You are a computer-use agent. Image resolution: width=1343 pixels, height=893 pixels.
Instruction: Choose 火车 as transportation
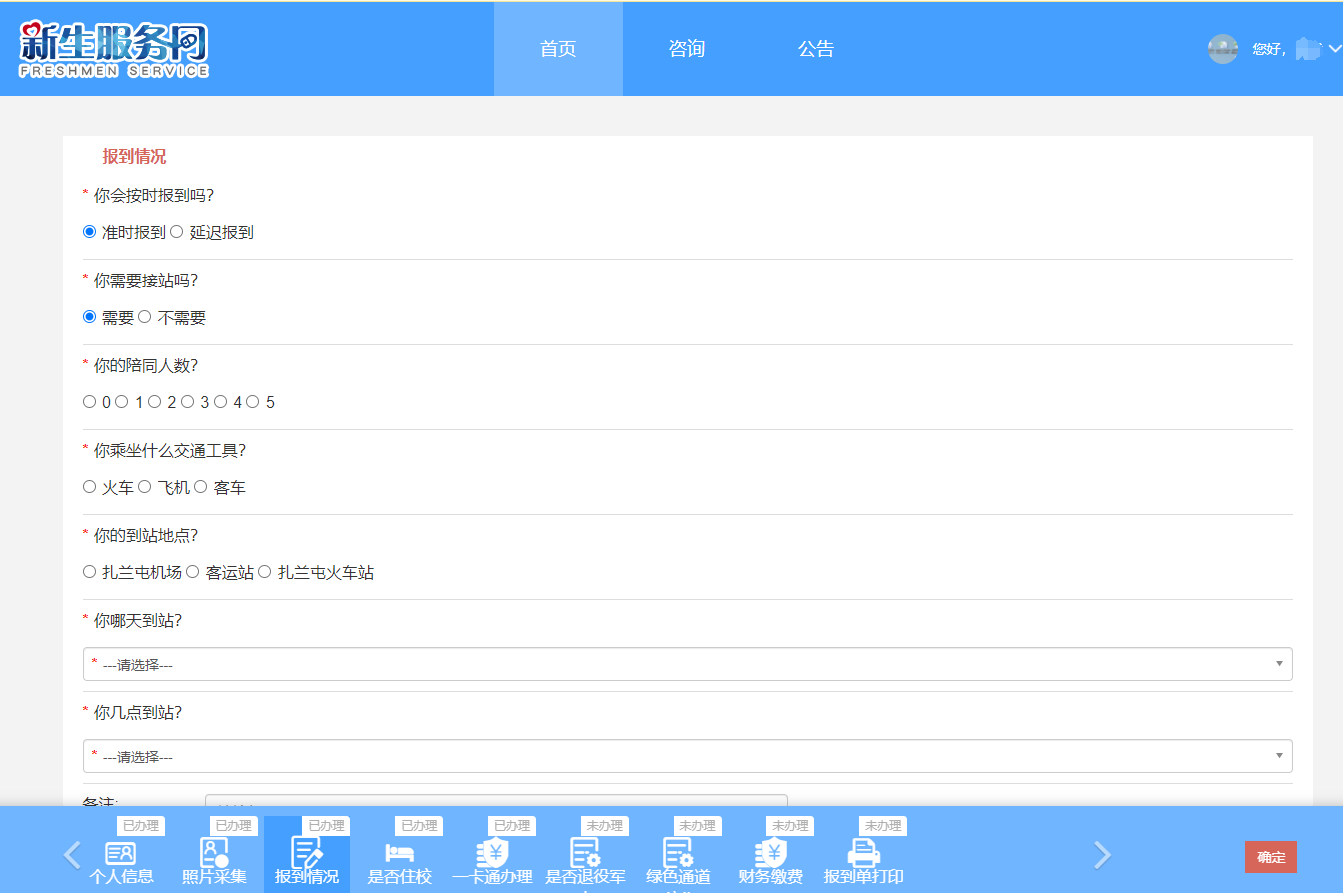click(x=90, y=487)
